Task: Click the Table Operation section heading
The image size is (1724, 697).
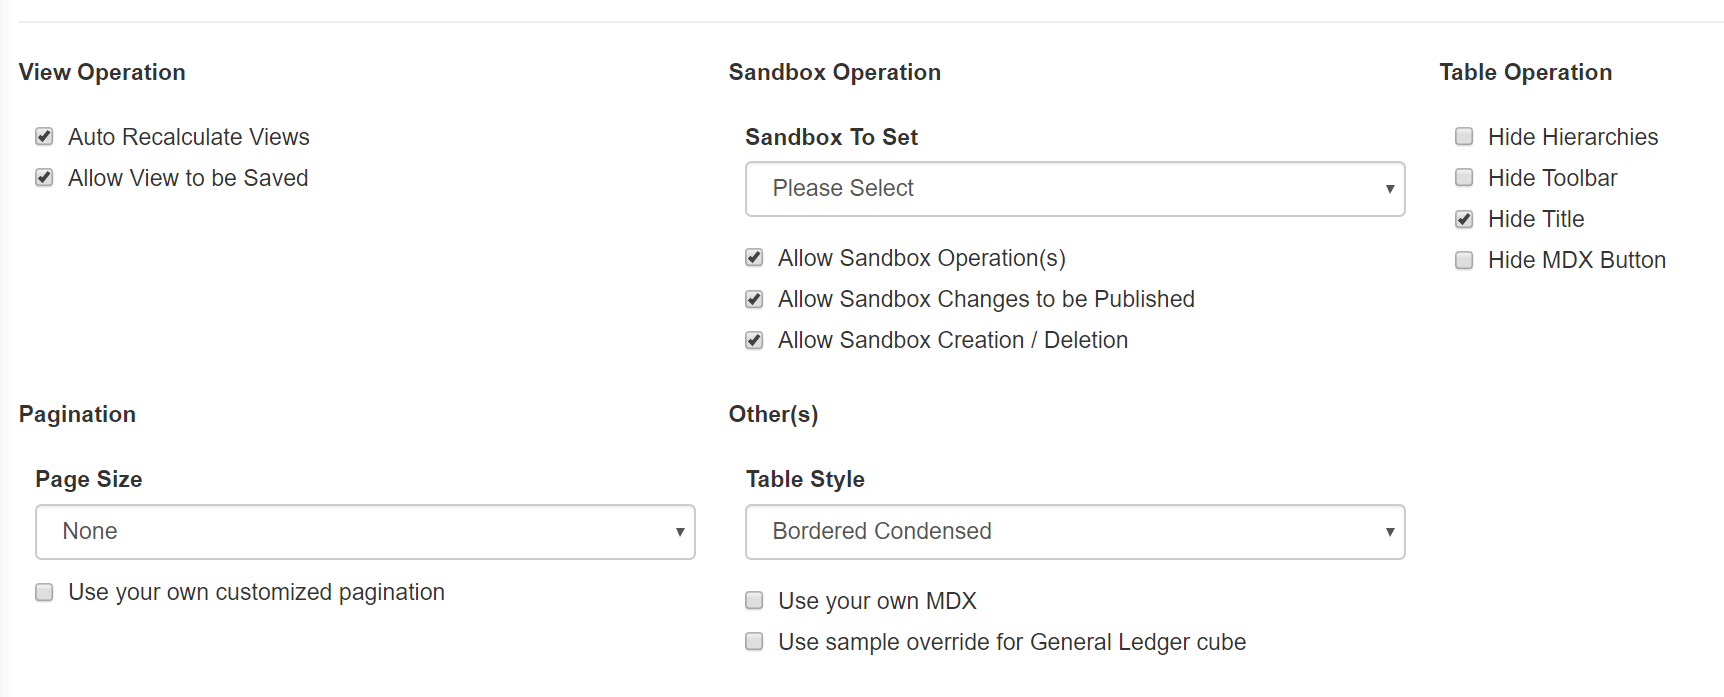Action: coord(1525,72)
